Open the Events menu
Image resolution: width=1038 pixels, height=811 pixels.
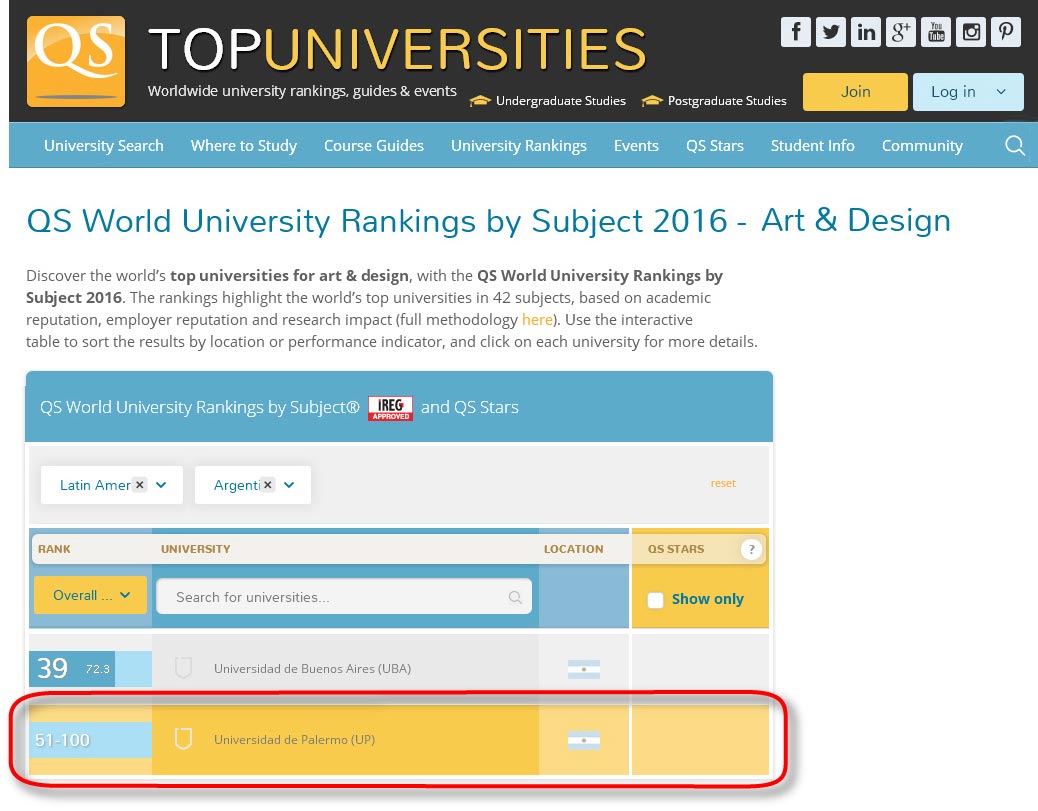click(x=636, y=146)
